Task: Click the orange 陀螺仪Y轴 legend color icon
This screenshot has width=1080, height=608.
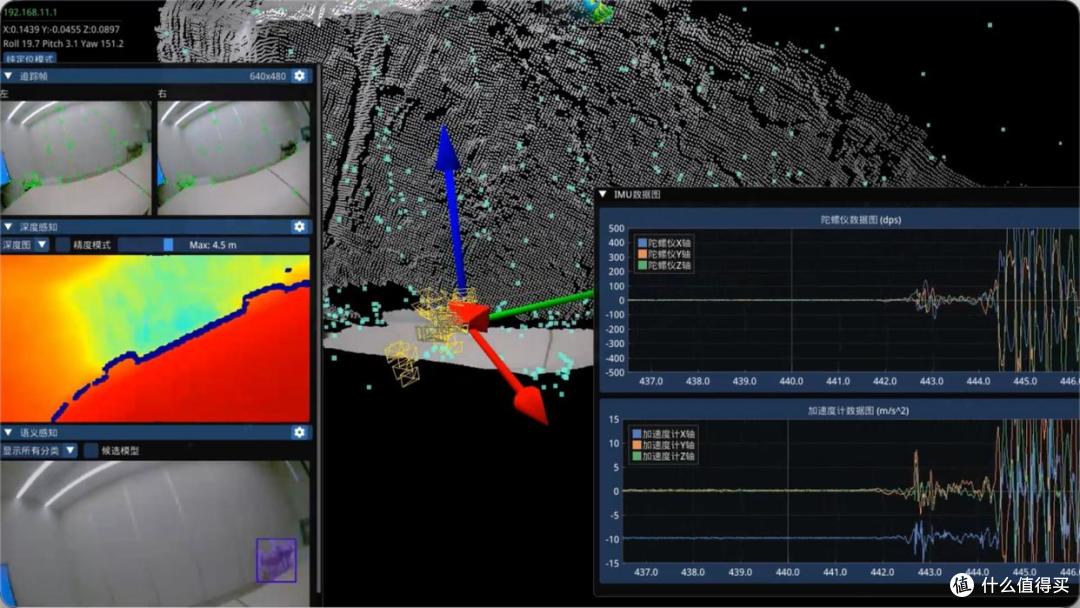Action: point(642,254)
